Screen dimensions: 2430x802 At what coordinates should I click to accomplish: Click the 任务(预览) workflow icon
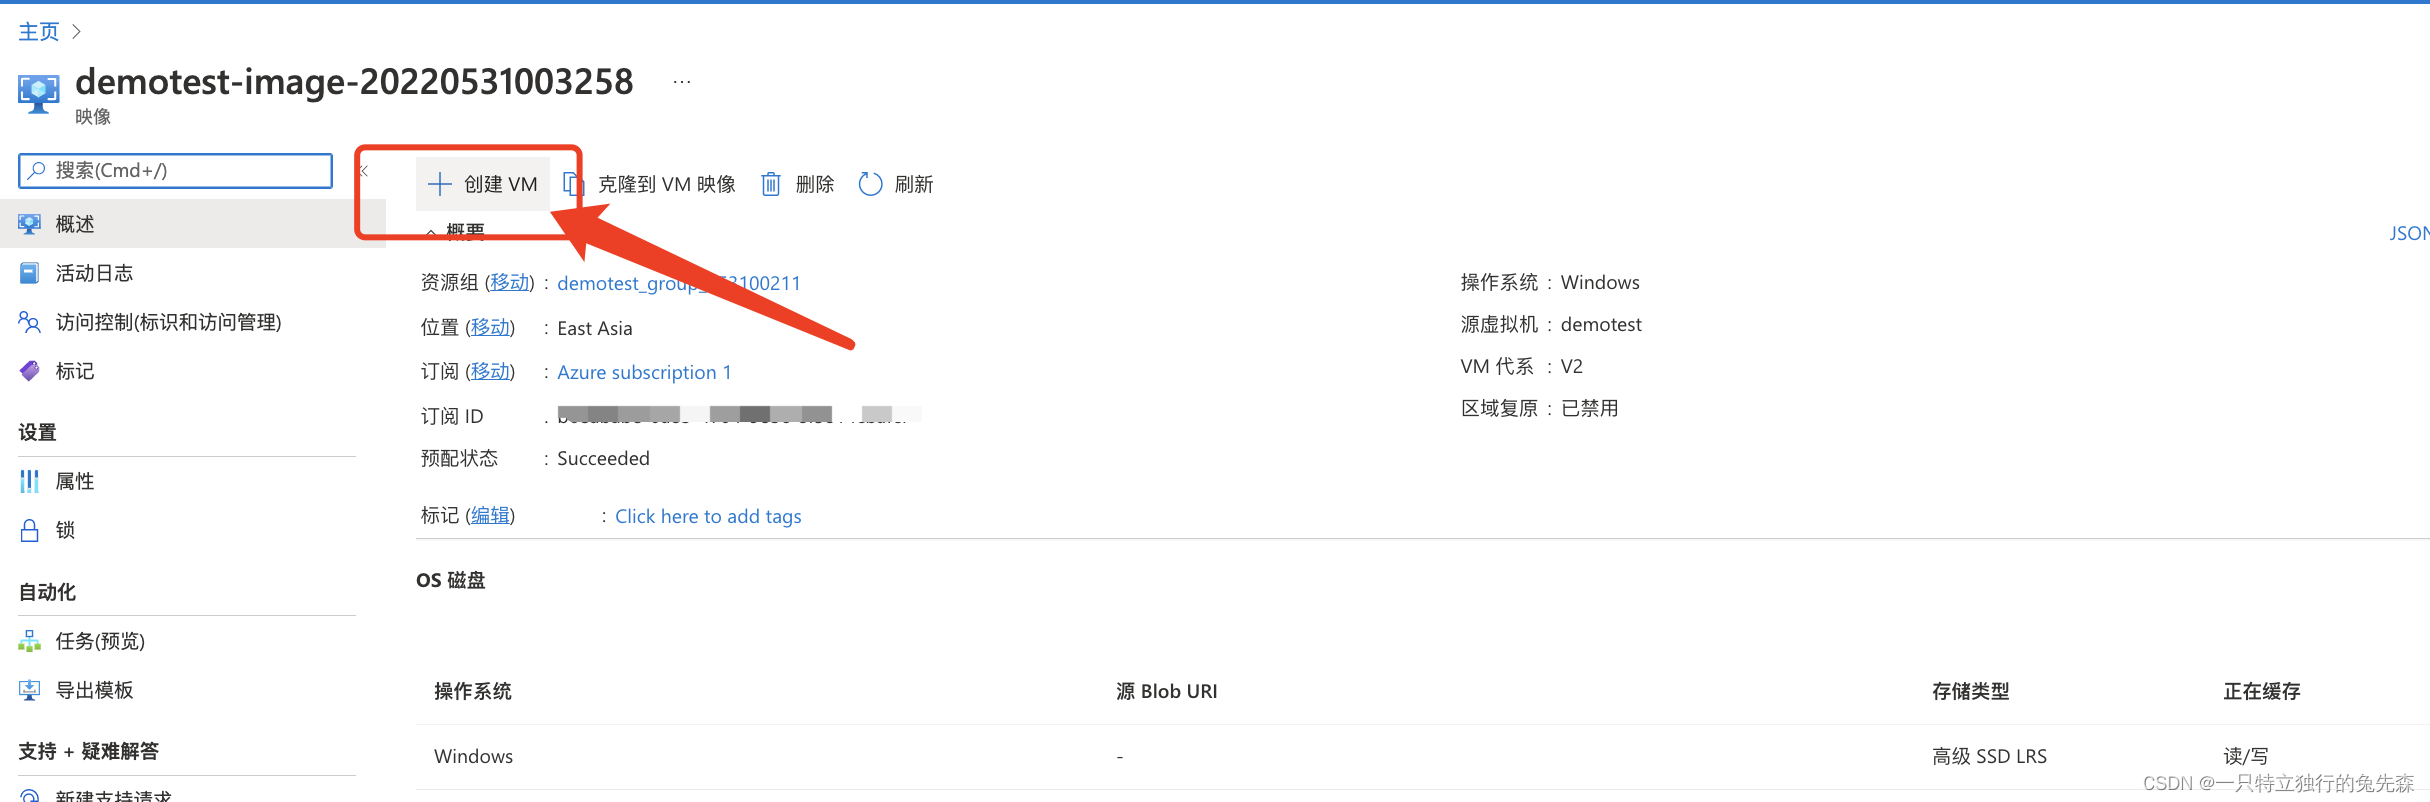point(30,641)
